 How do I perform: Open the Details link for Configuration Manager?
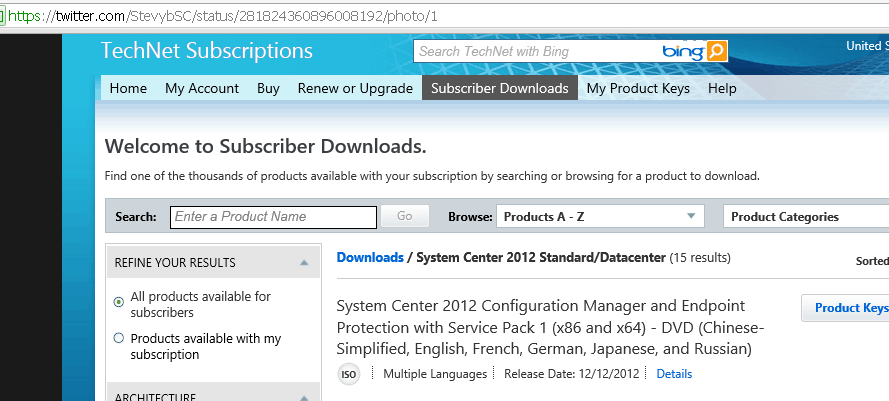tap(674, 374)
